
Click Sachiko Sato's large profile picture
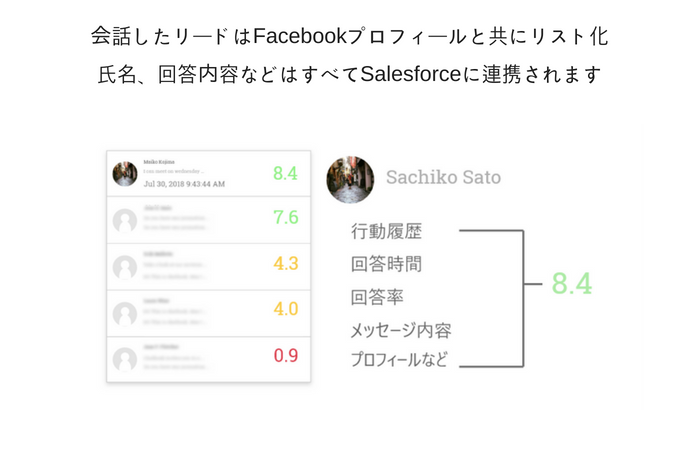click(x=350, y=179)
